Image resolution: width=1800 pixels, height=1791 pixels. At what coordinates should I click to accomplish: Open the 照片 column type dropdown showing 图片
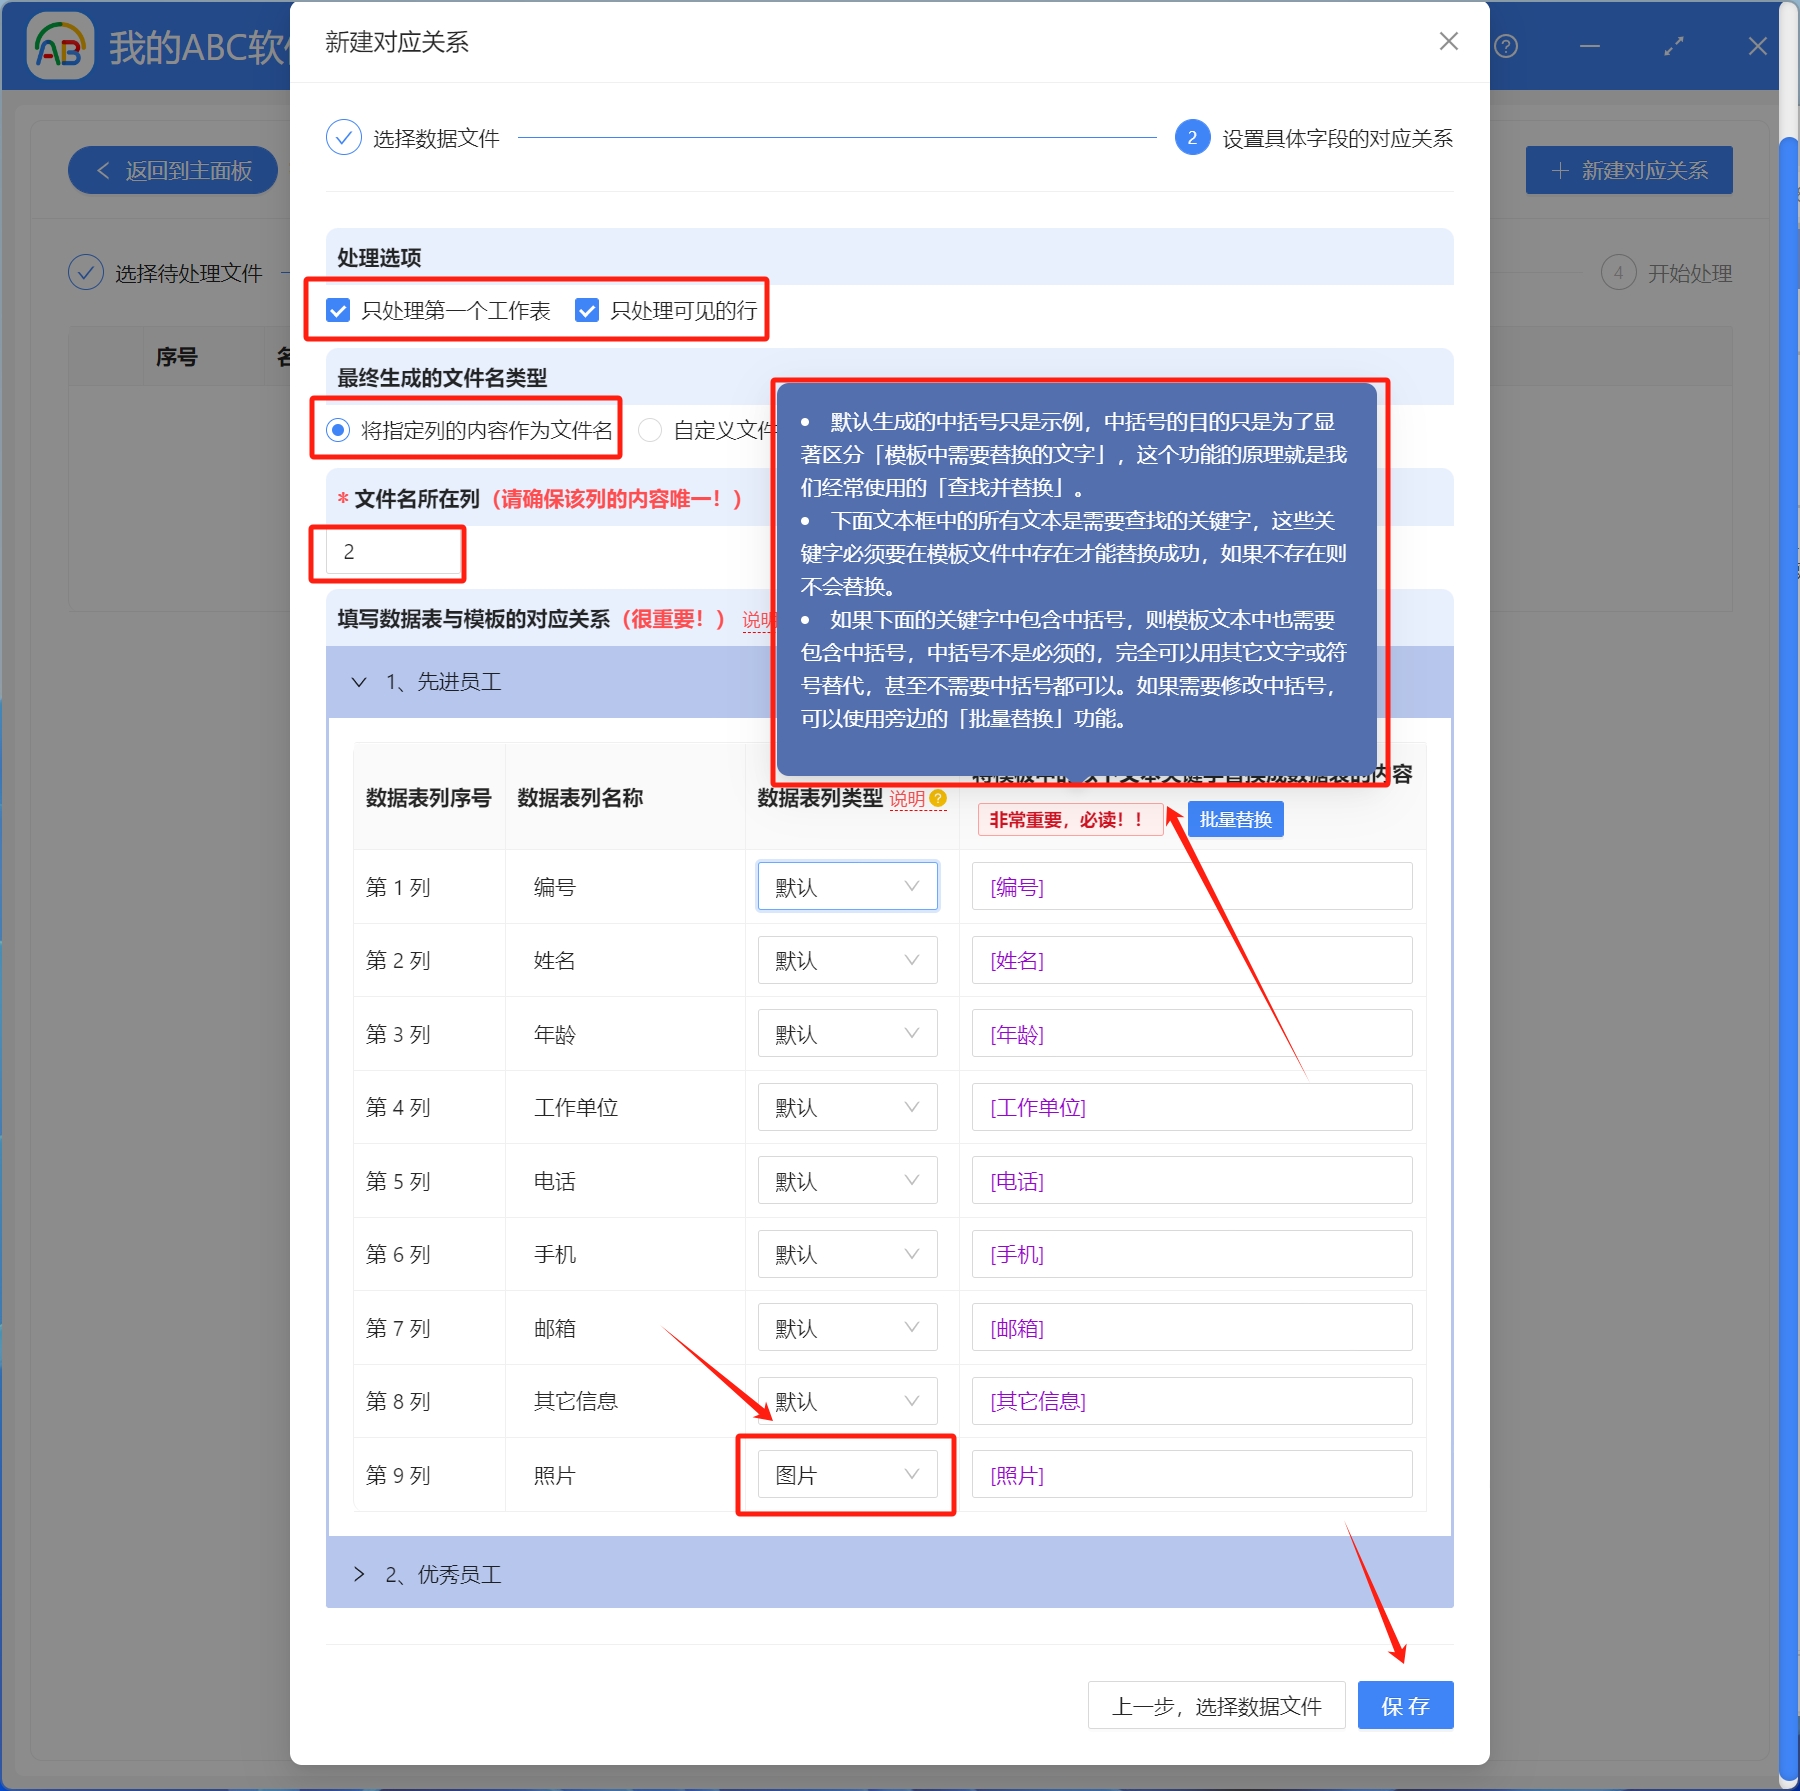[846, 1473]
